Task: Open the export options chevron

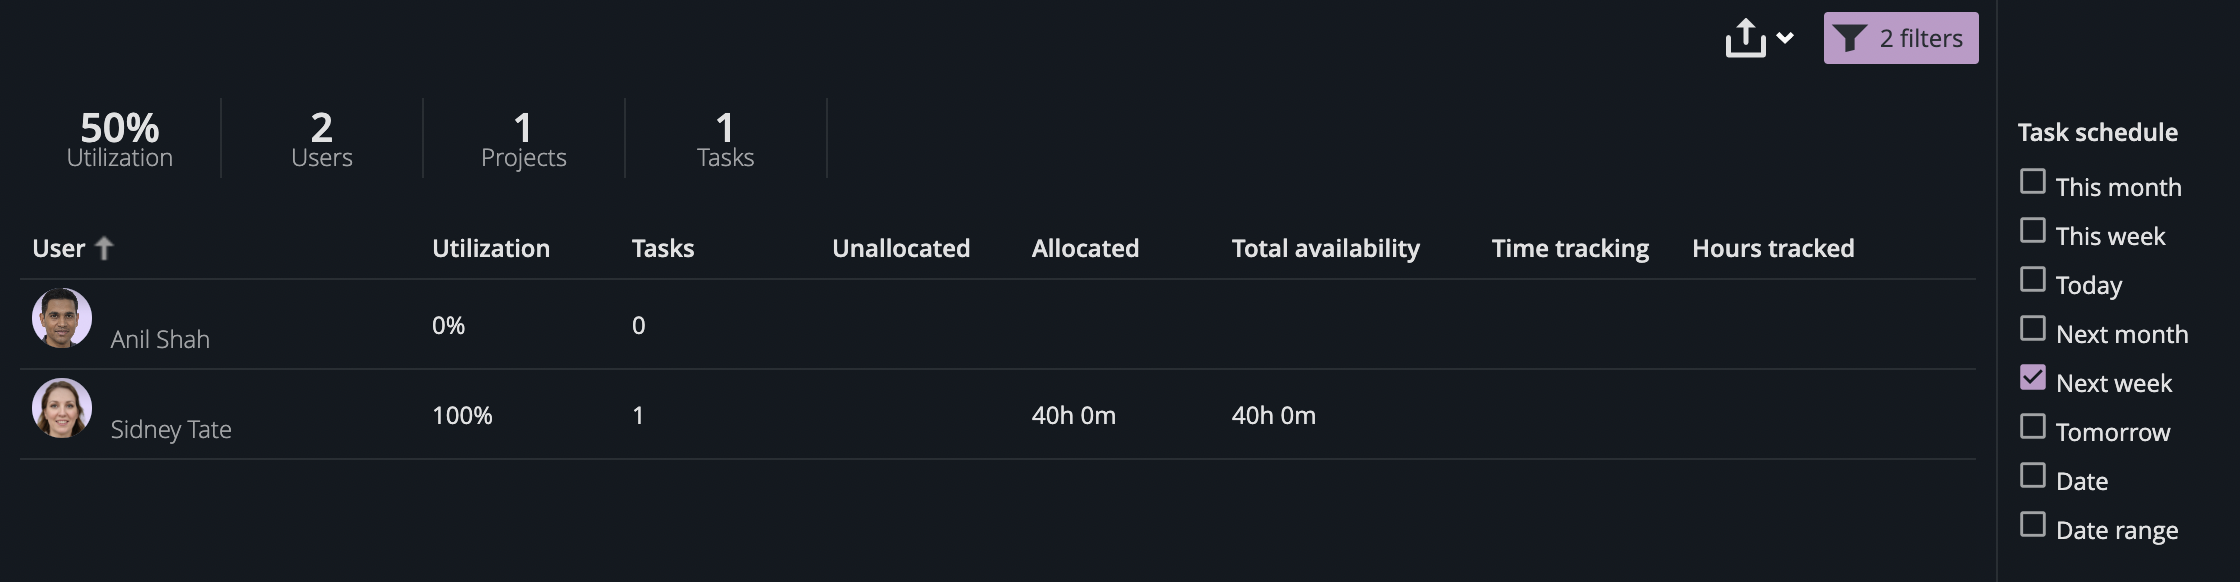Action: [1785, 40]
